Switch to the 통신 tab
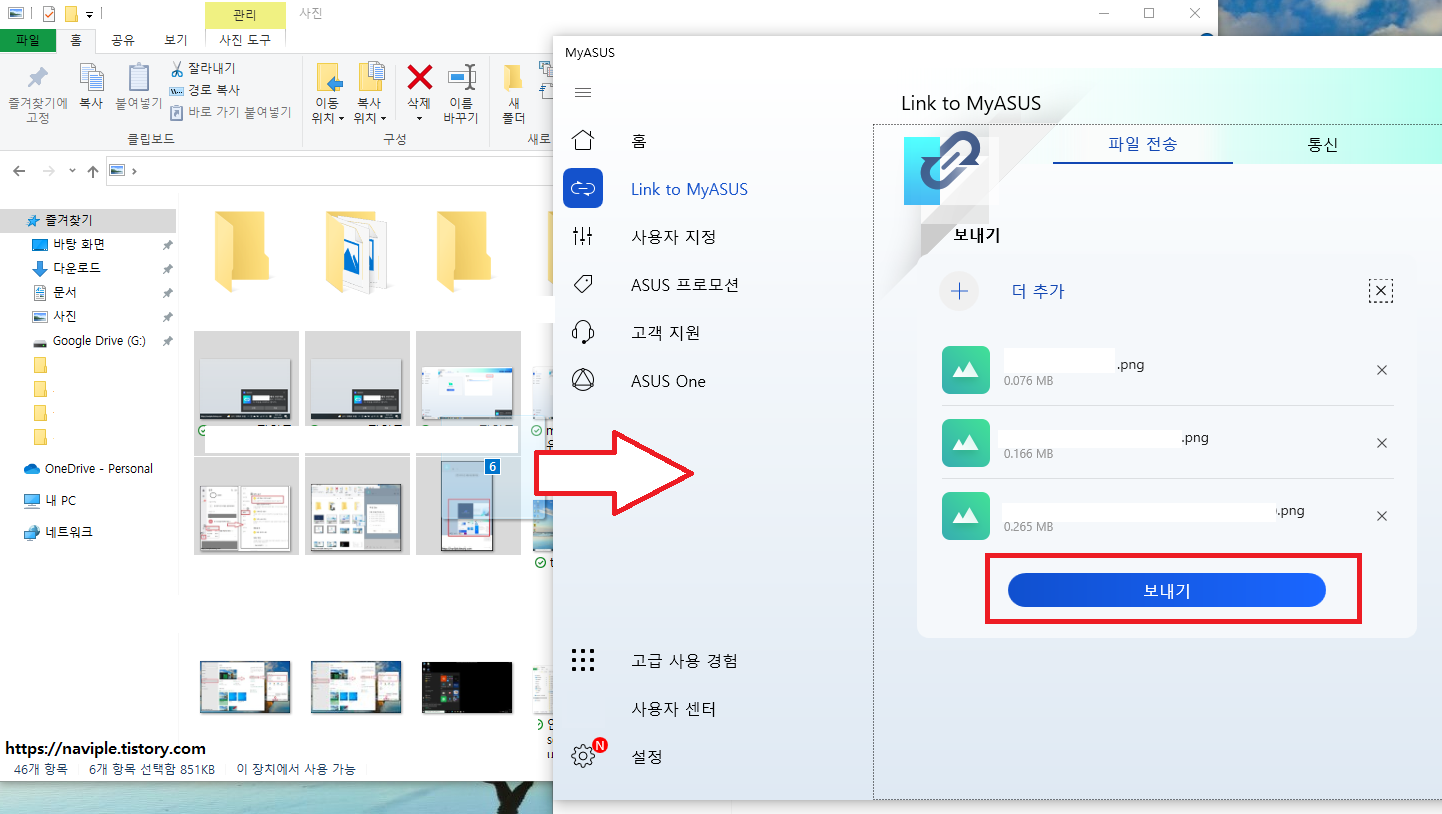 point(1323,144)
